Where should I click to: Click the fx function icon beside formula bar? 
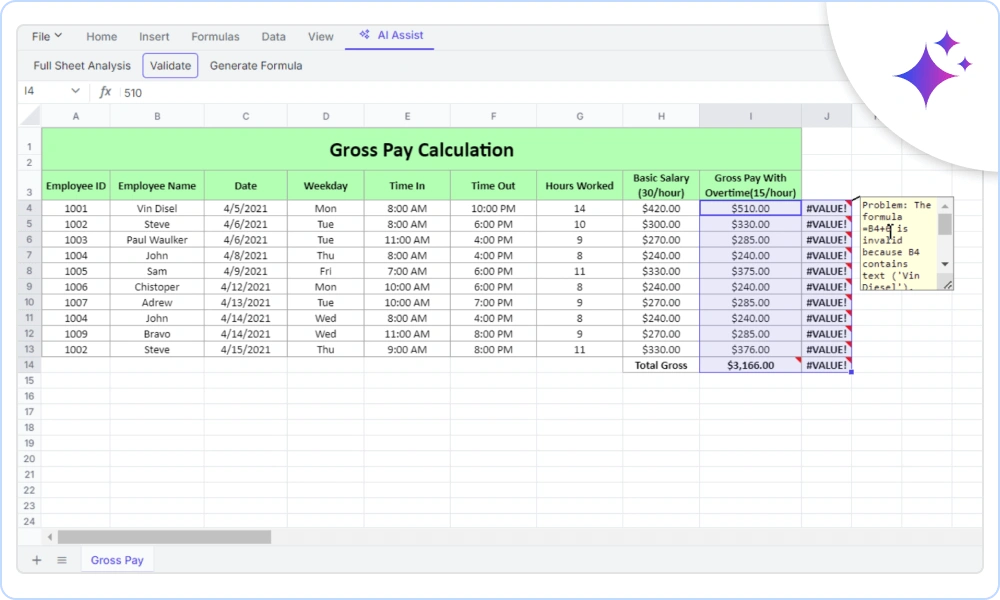pos(106,92)
